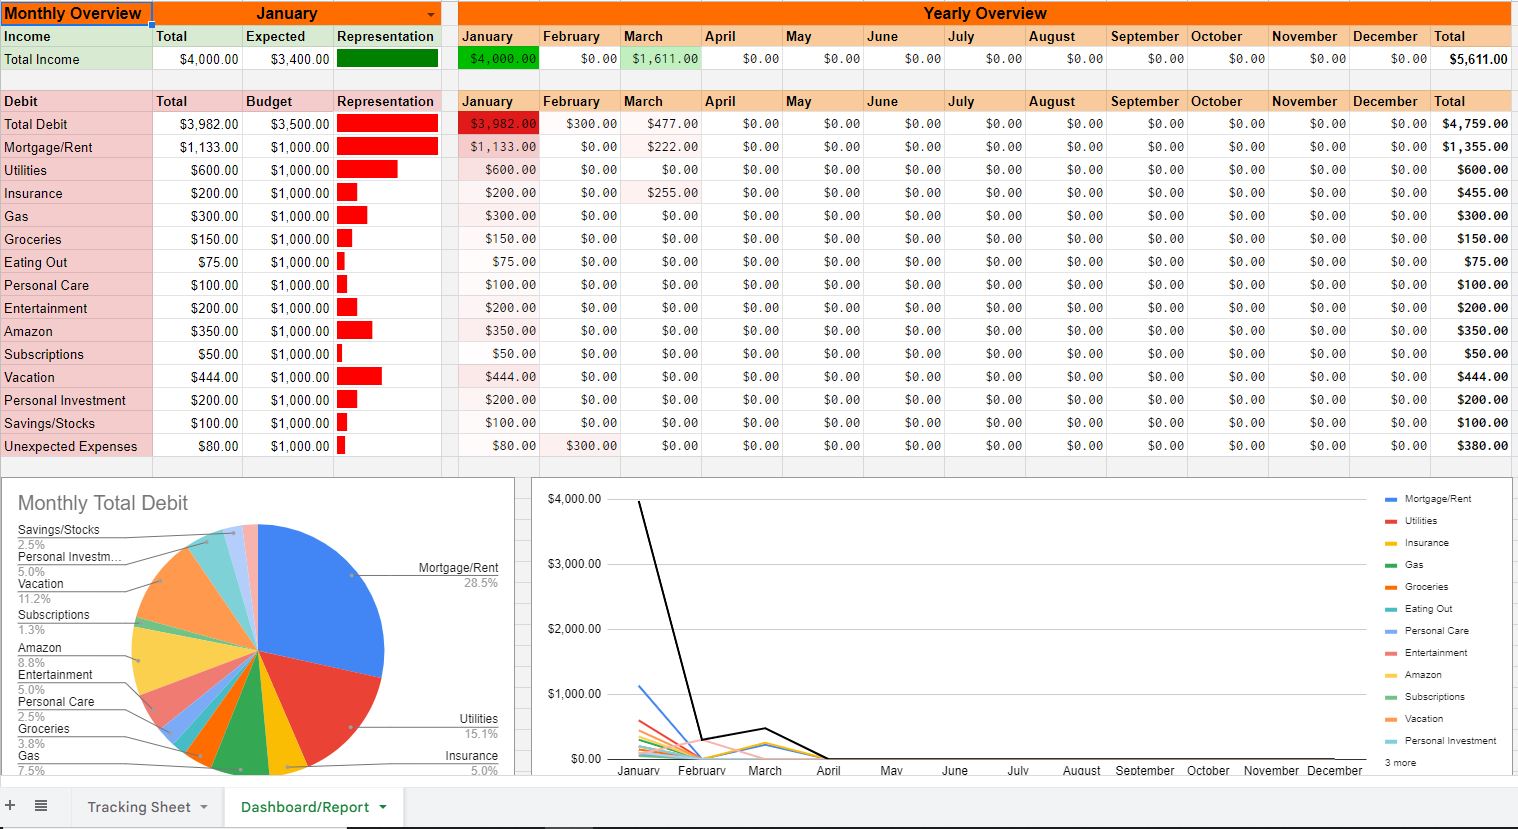Select the Monthly Overview header cell
Screen dimensions: 1518x829
click(x=77, y=13)
